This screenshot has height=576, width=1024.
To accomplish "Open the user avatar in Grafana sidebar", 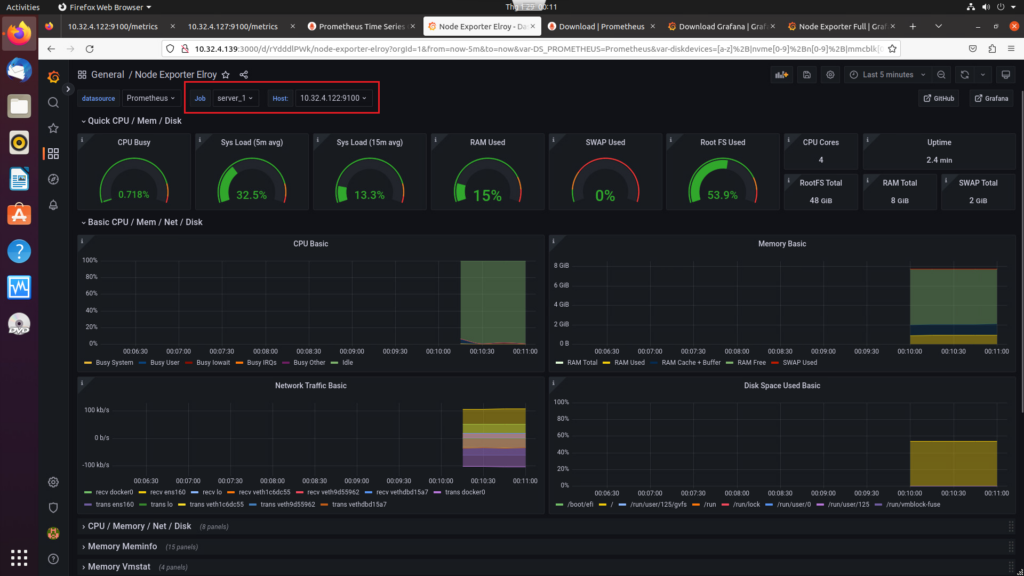I will pos(54,533).
